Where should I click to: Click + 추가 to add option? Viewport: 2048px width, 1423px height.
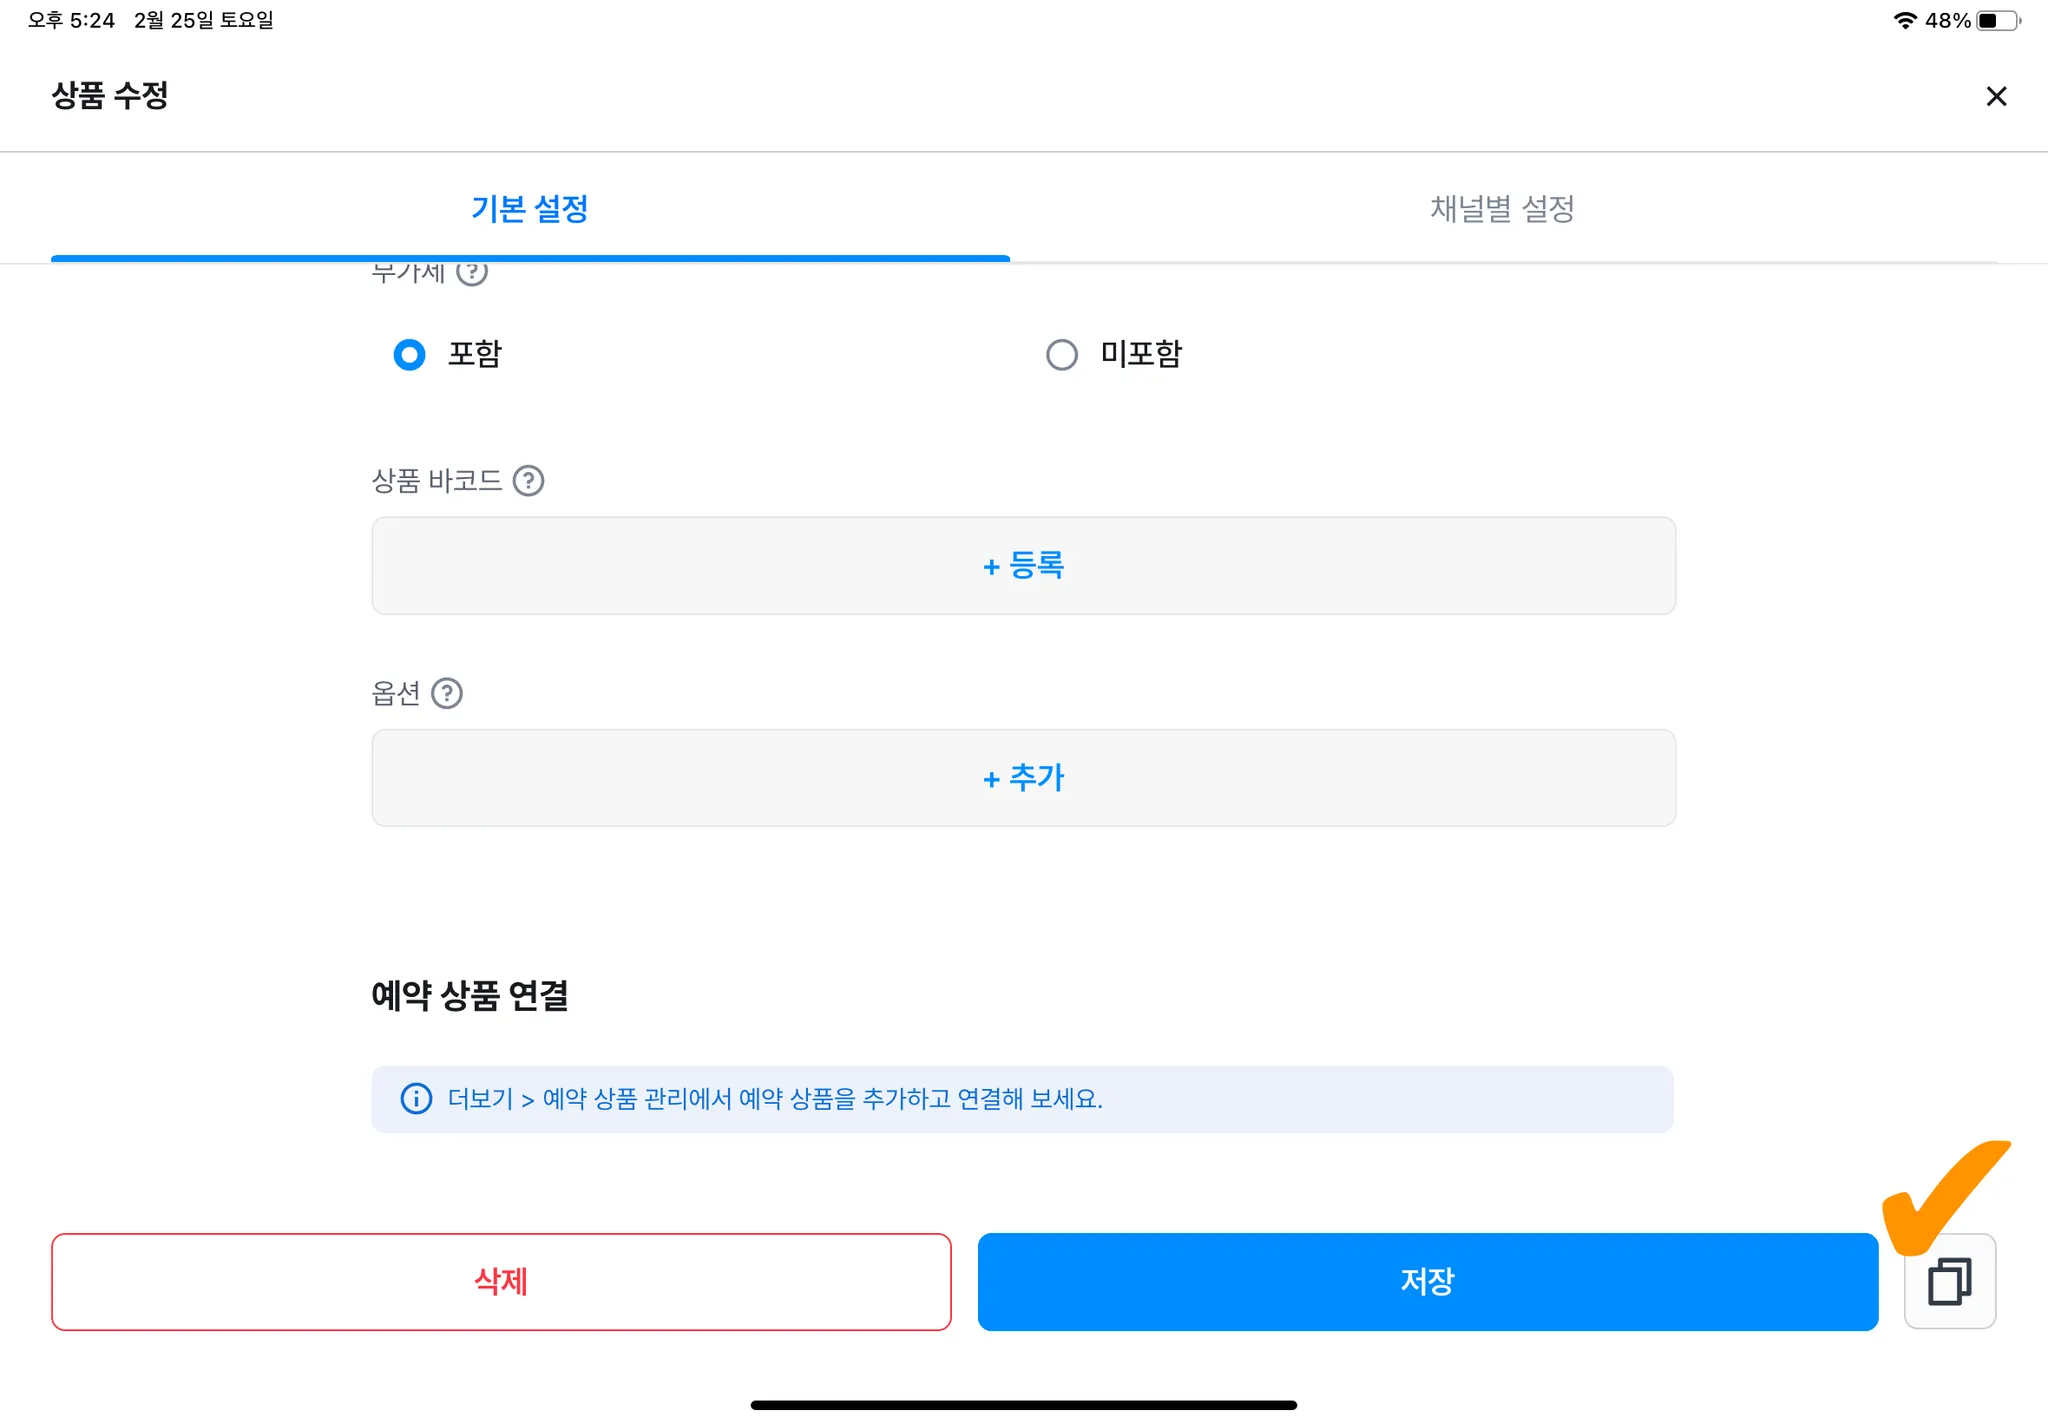[1023, 778]
